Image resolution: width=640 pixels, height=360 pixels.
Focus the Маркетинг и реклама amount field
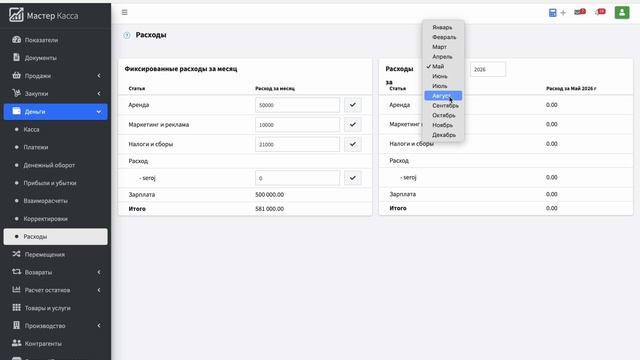pyautogui.click(x=297, y=124)
